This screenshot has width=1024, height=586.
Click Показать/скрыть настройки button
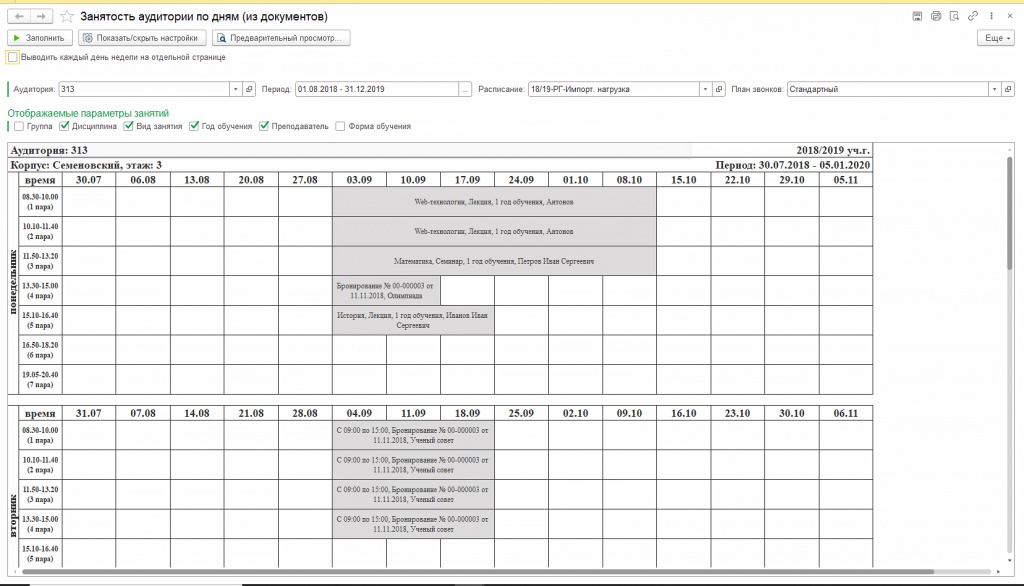143,38
